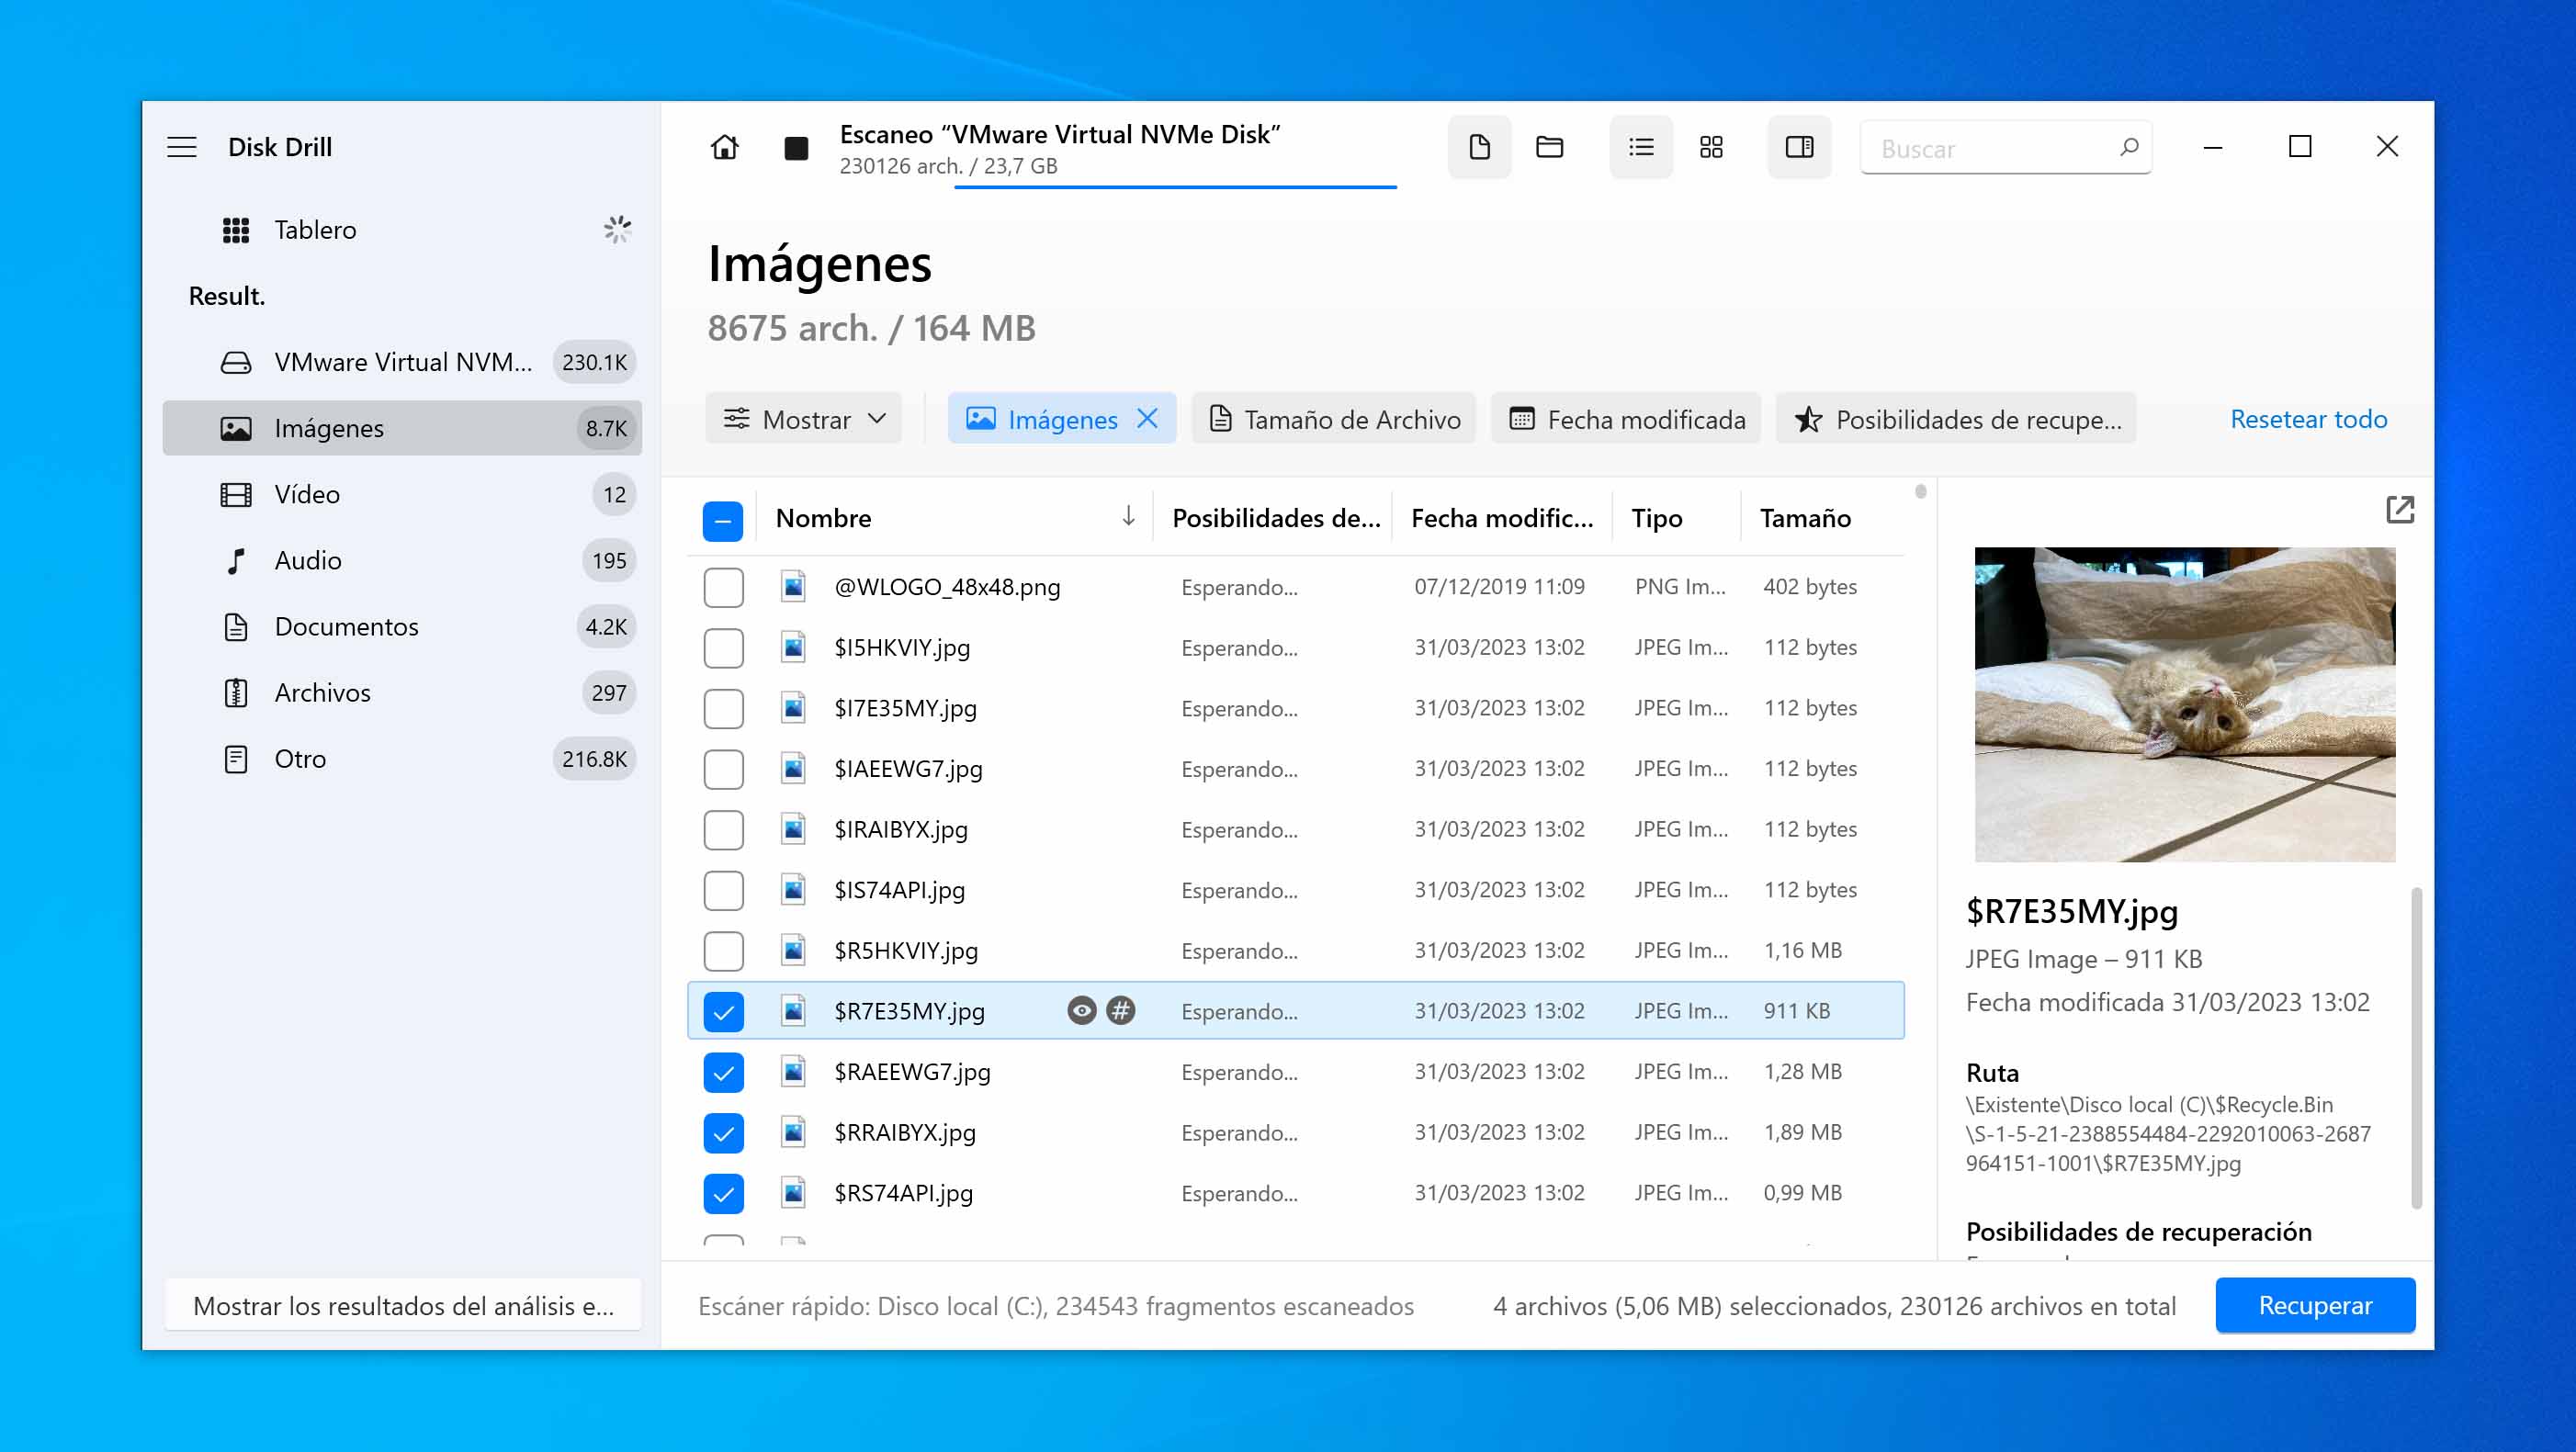
Task: Open preview in external window icon
Action: pos(2399,510)
